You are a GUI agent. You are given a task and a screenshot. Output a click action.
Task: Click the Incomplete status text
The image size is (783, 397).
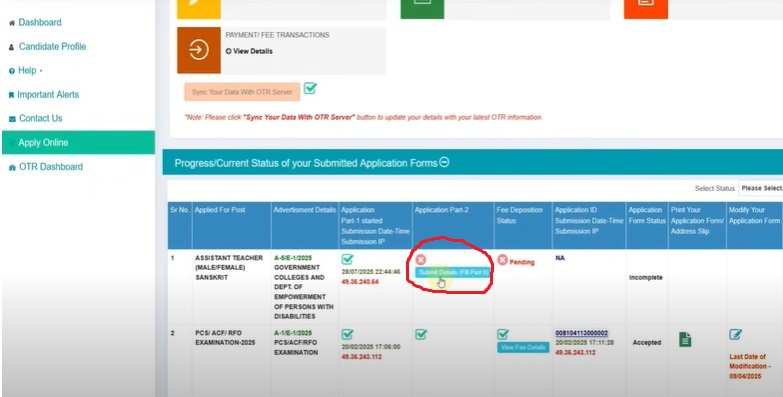pos(646,278)
